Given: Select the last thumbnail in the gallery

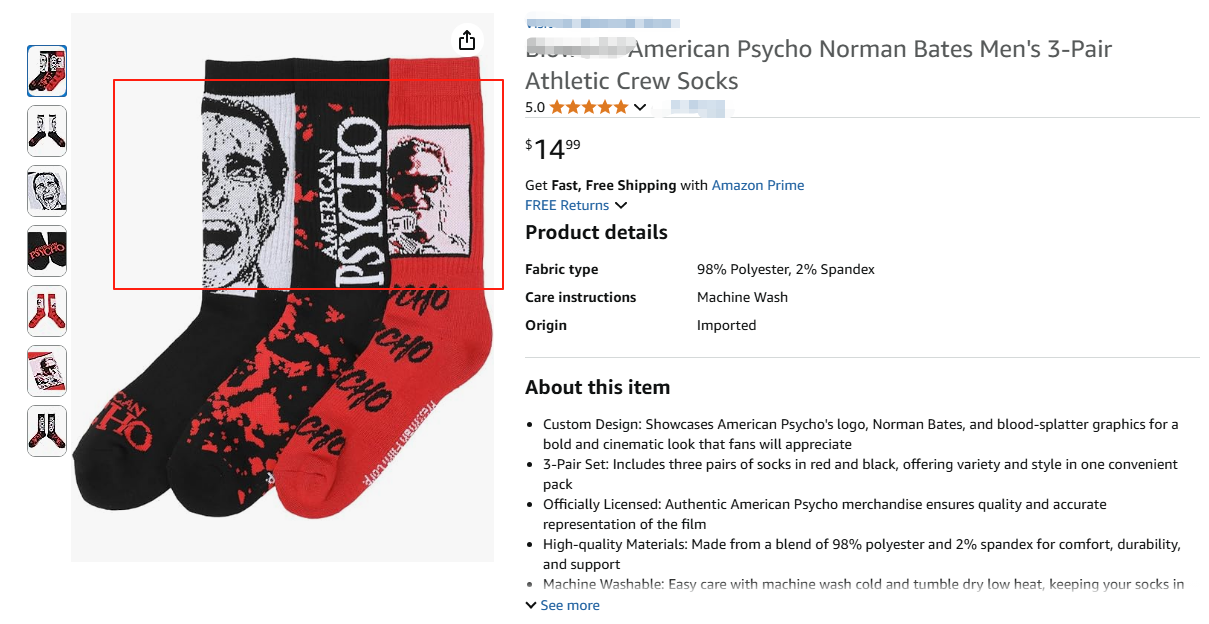Looking at the screenshot, I should point(47,431).
